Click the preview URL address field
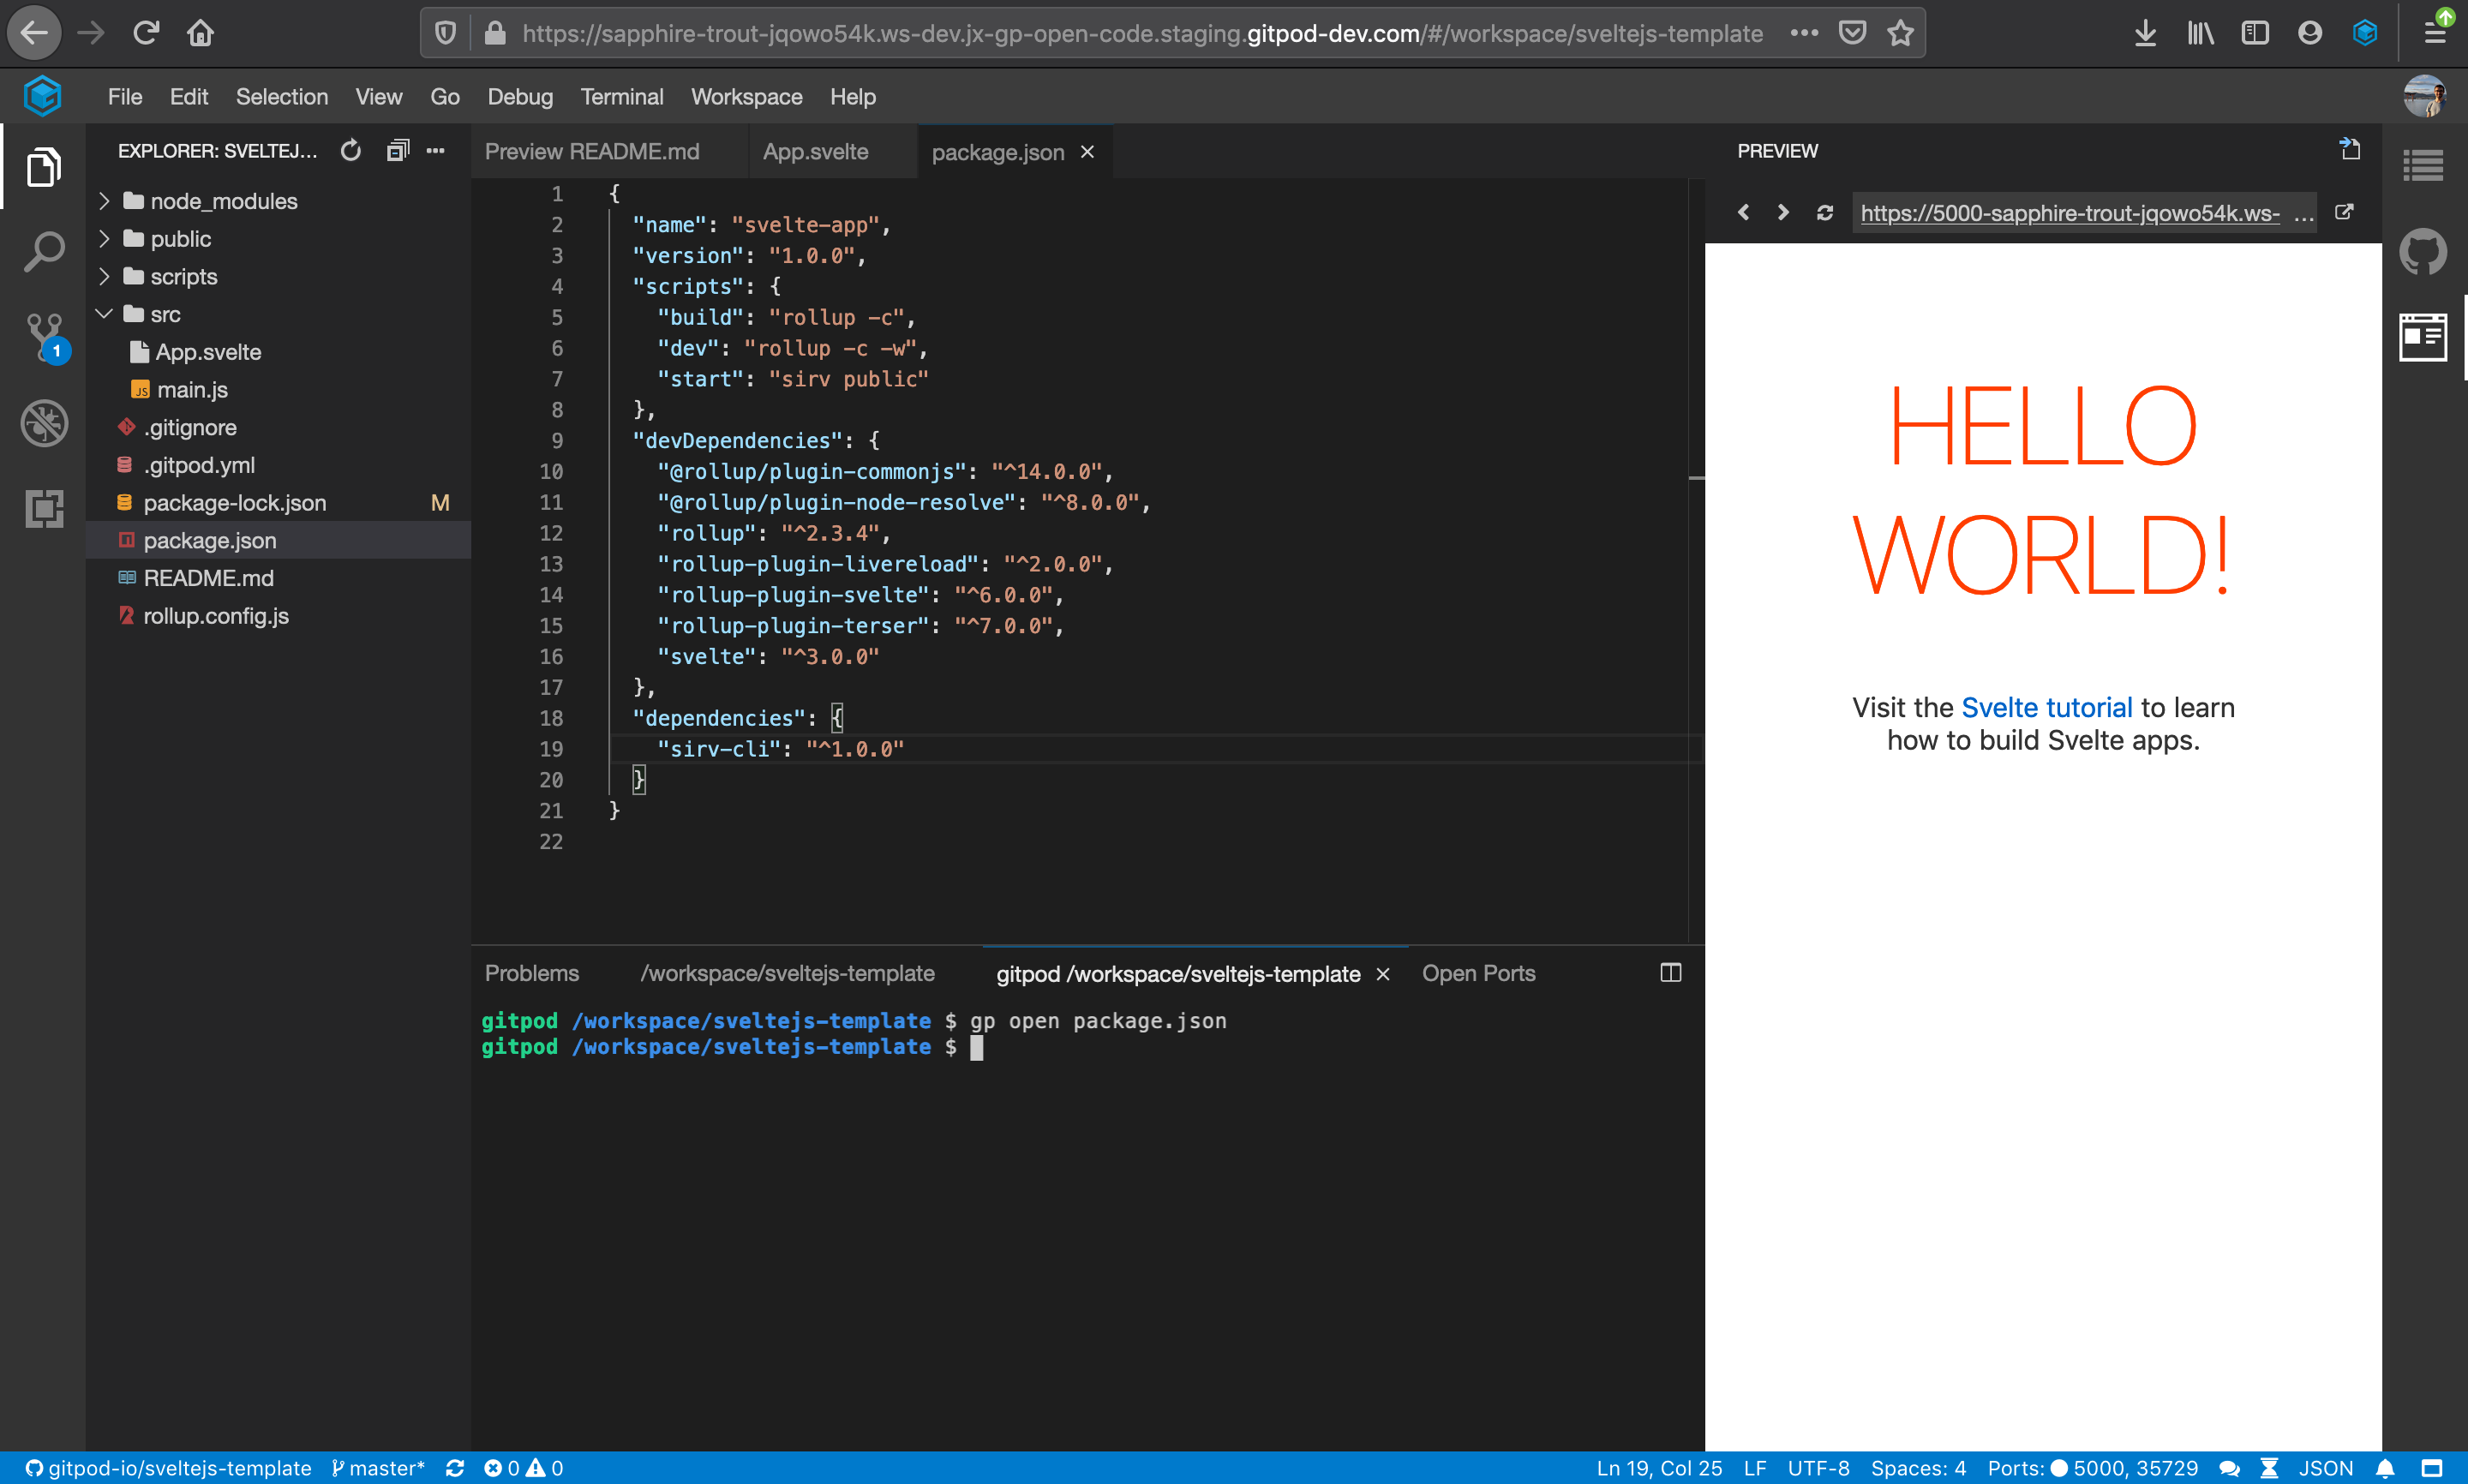The height and width of the screenshot is (1484, 2468). (2070, 213)
